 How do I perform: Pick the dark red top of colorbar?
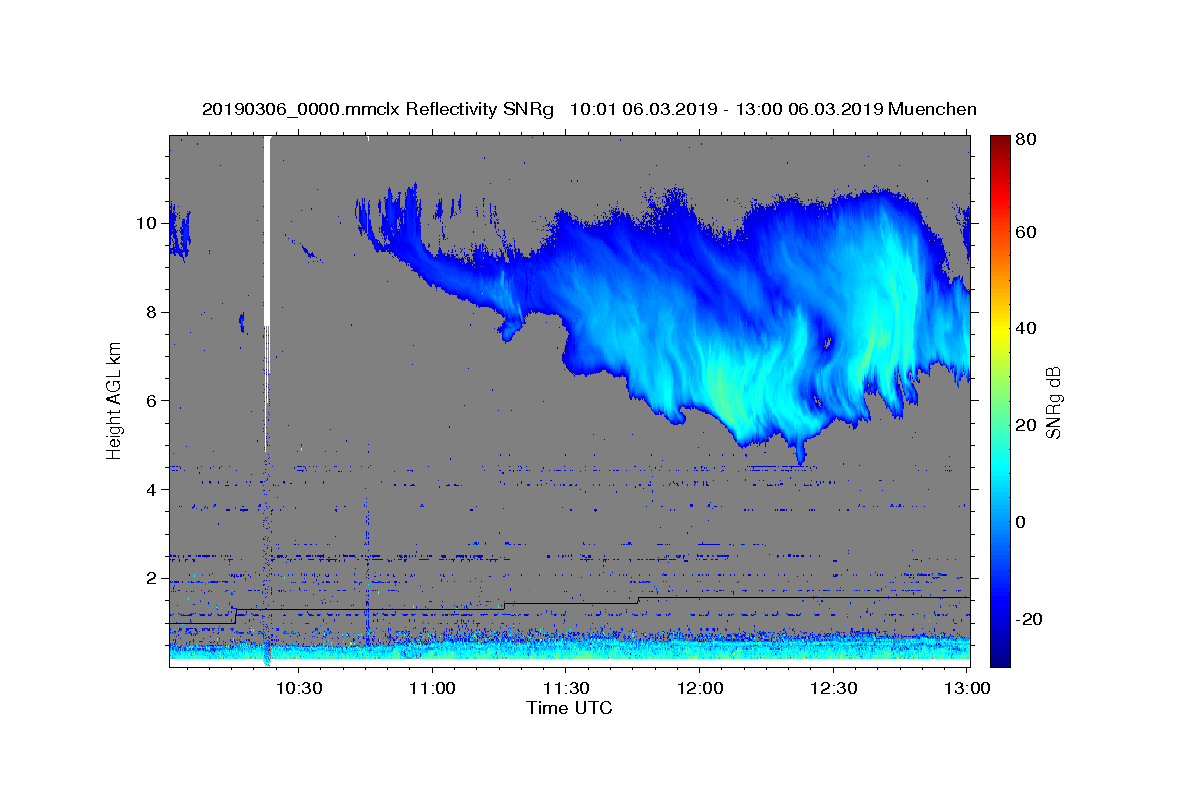coord(1000,142)
